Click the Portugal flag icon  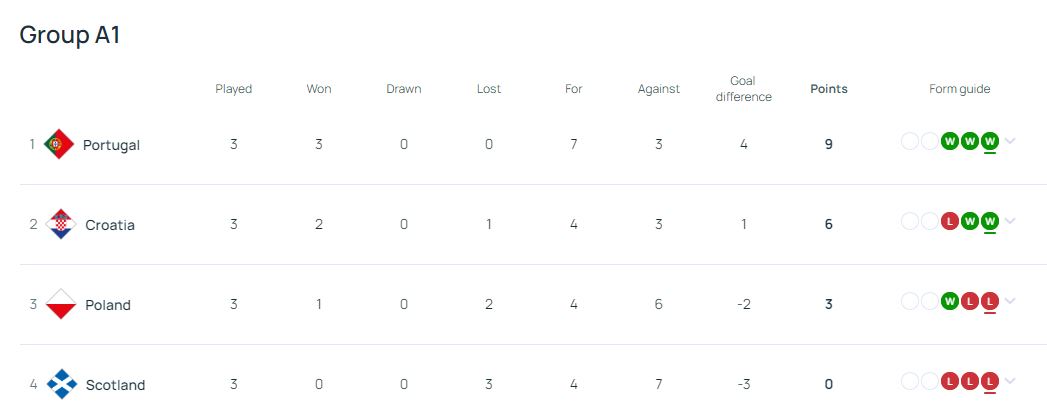[x=60, y=144]
